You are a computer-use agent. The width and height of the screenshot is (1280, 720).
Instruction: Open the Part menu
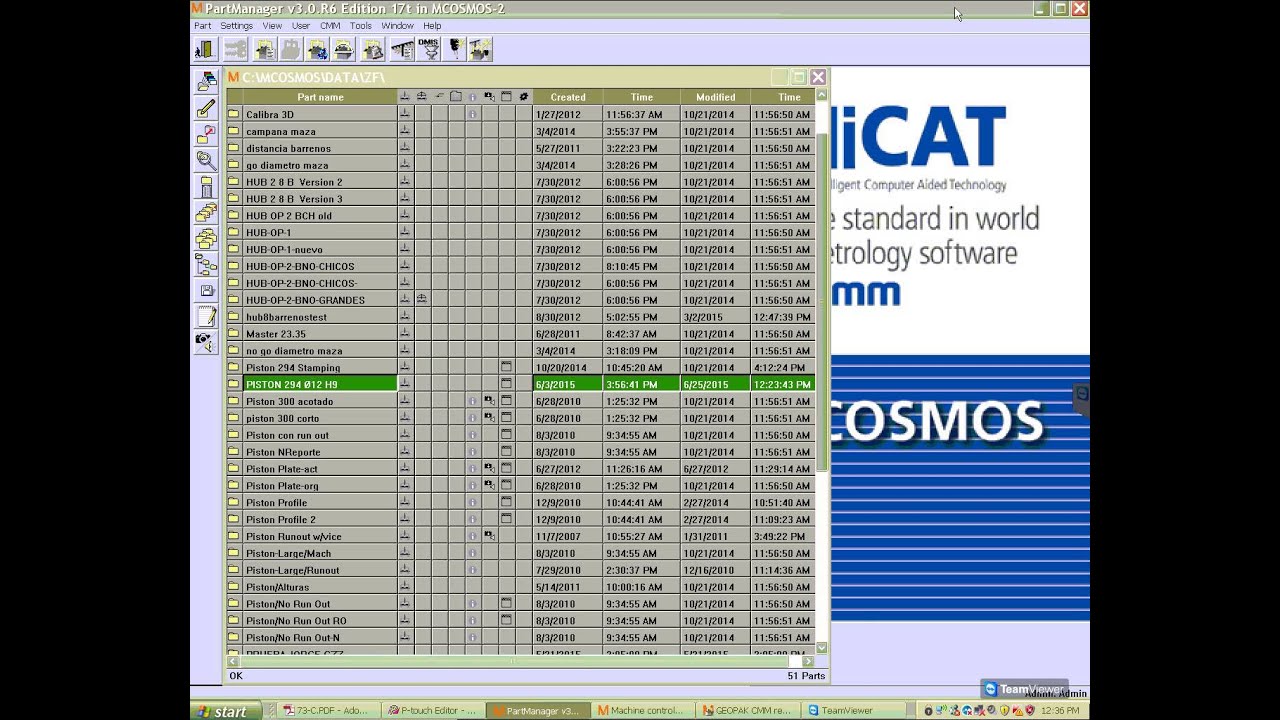202,26
